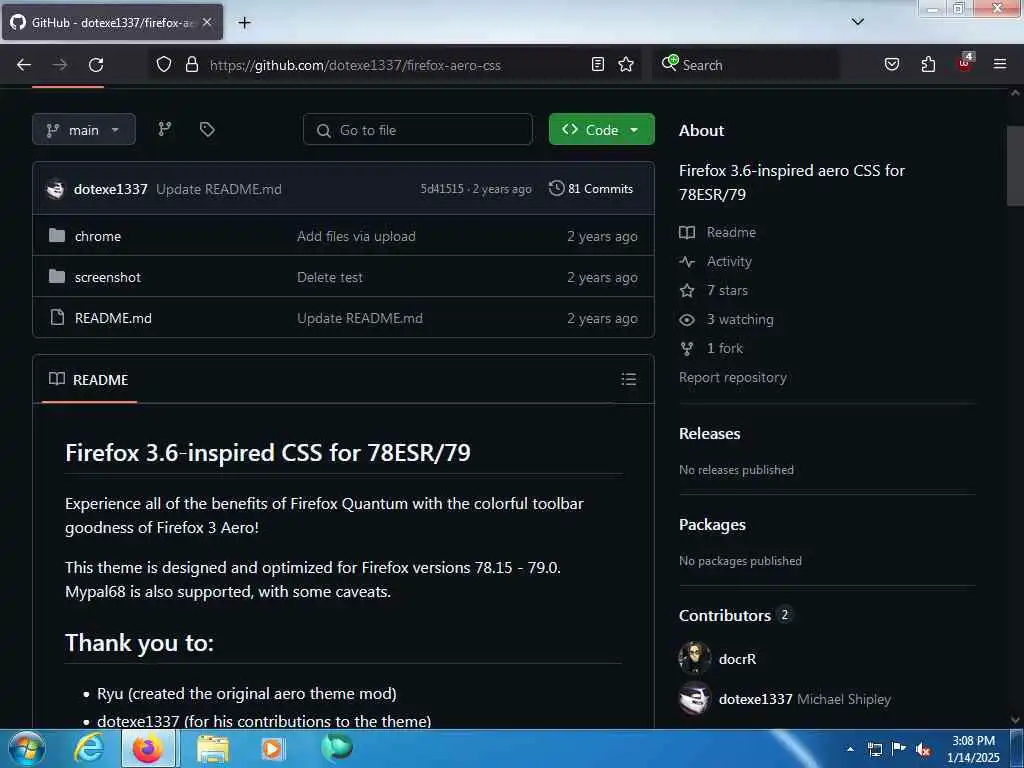Open the Action Center flag icon
Image resolution: width=1024 pixels, height=768 pixels.
coord(899,749)
